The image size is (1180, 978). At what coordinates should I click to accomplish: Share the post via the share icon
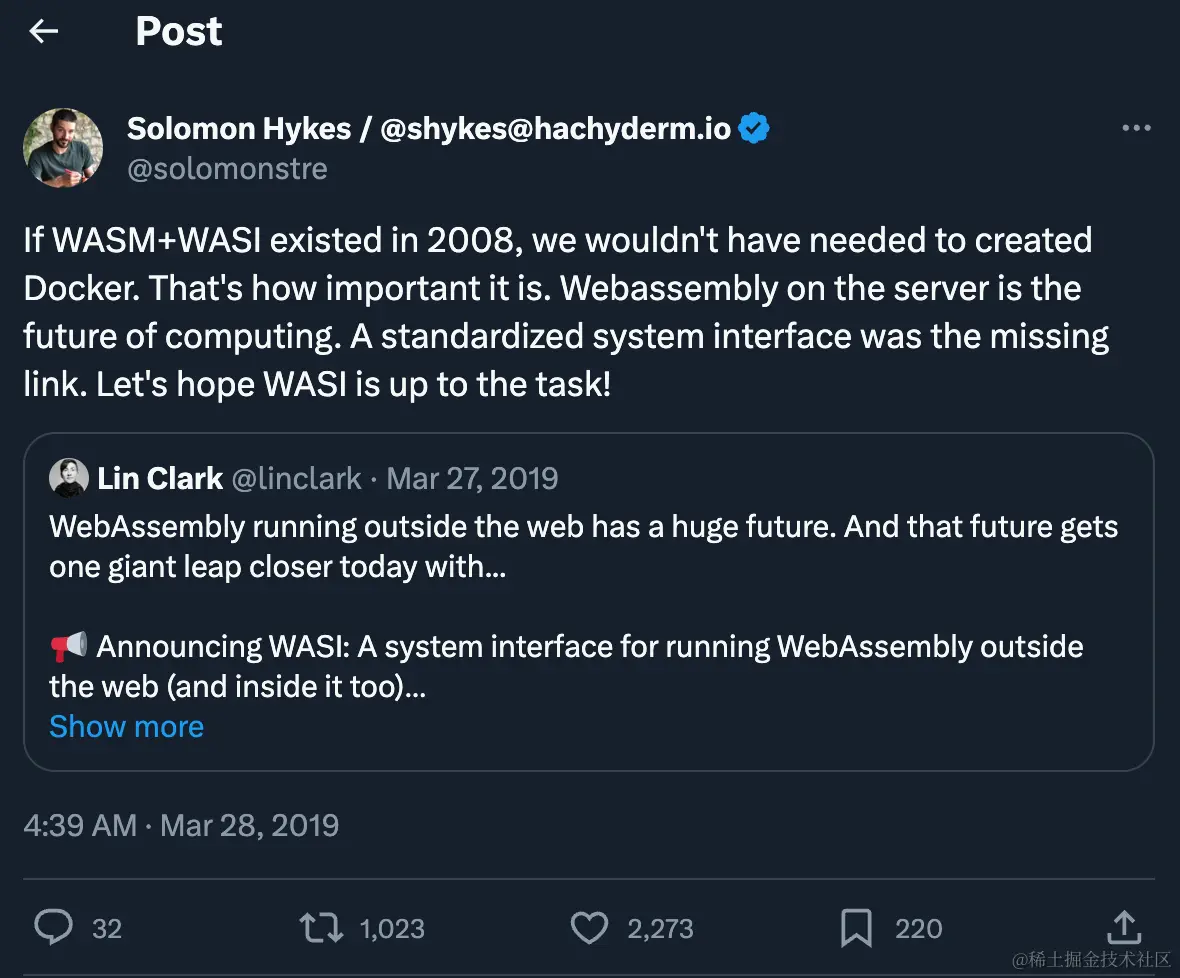(1123, 928)
